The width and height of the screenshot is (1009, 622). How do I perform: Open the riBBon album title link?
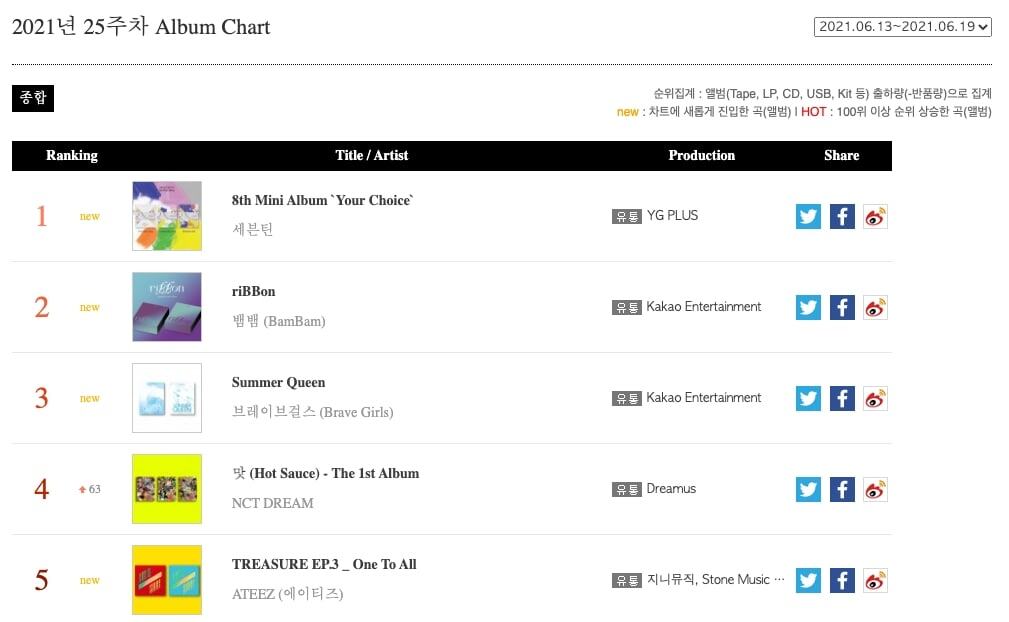tap(254, 291)
